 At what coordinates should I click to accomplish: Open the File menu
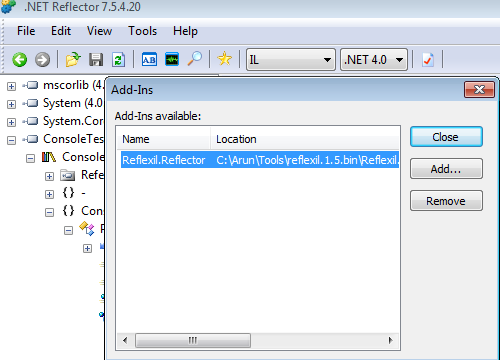click(26, 31)
